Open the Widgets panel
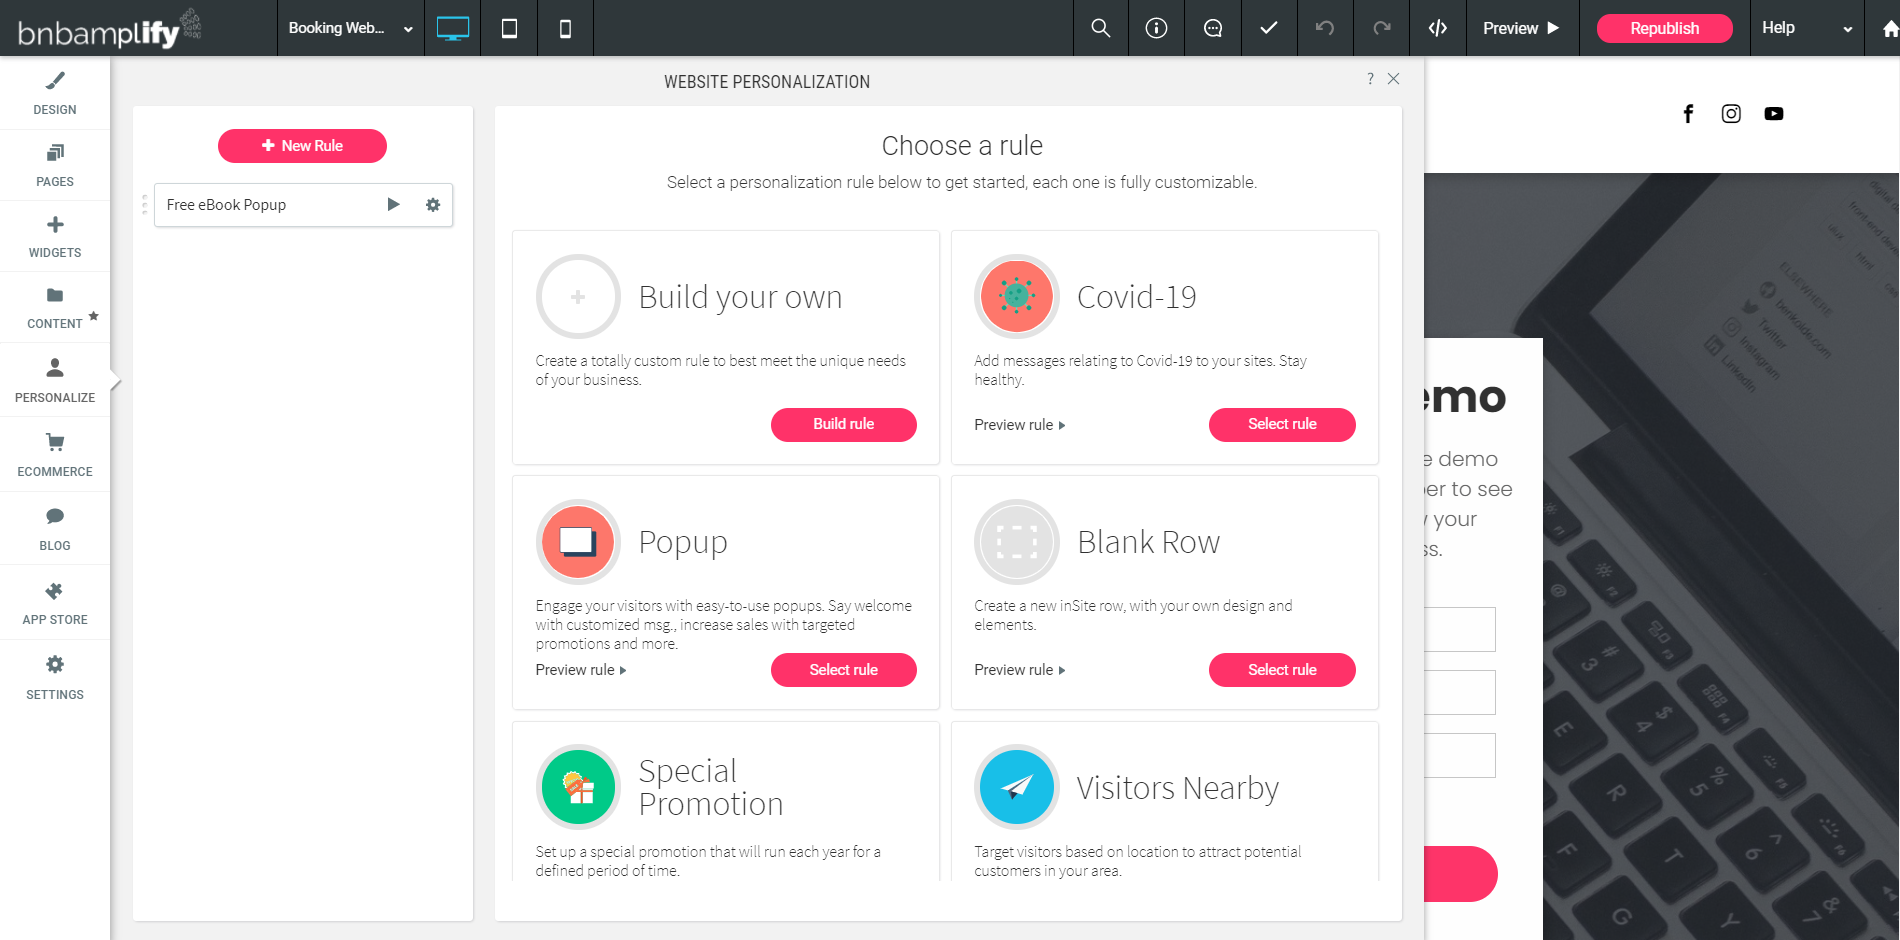1900x940 pixels. click(x=55, y=236)
